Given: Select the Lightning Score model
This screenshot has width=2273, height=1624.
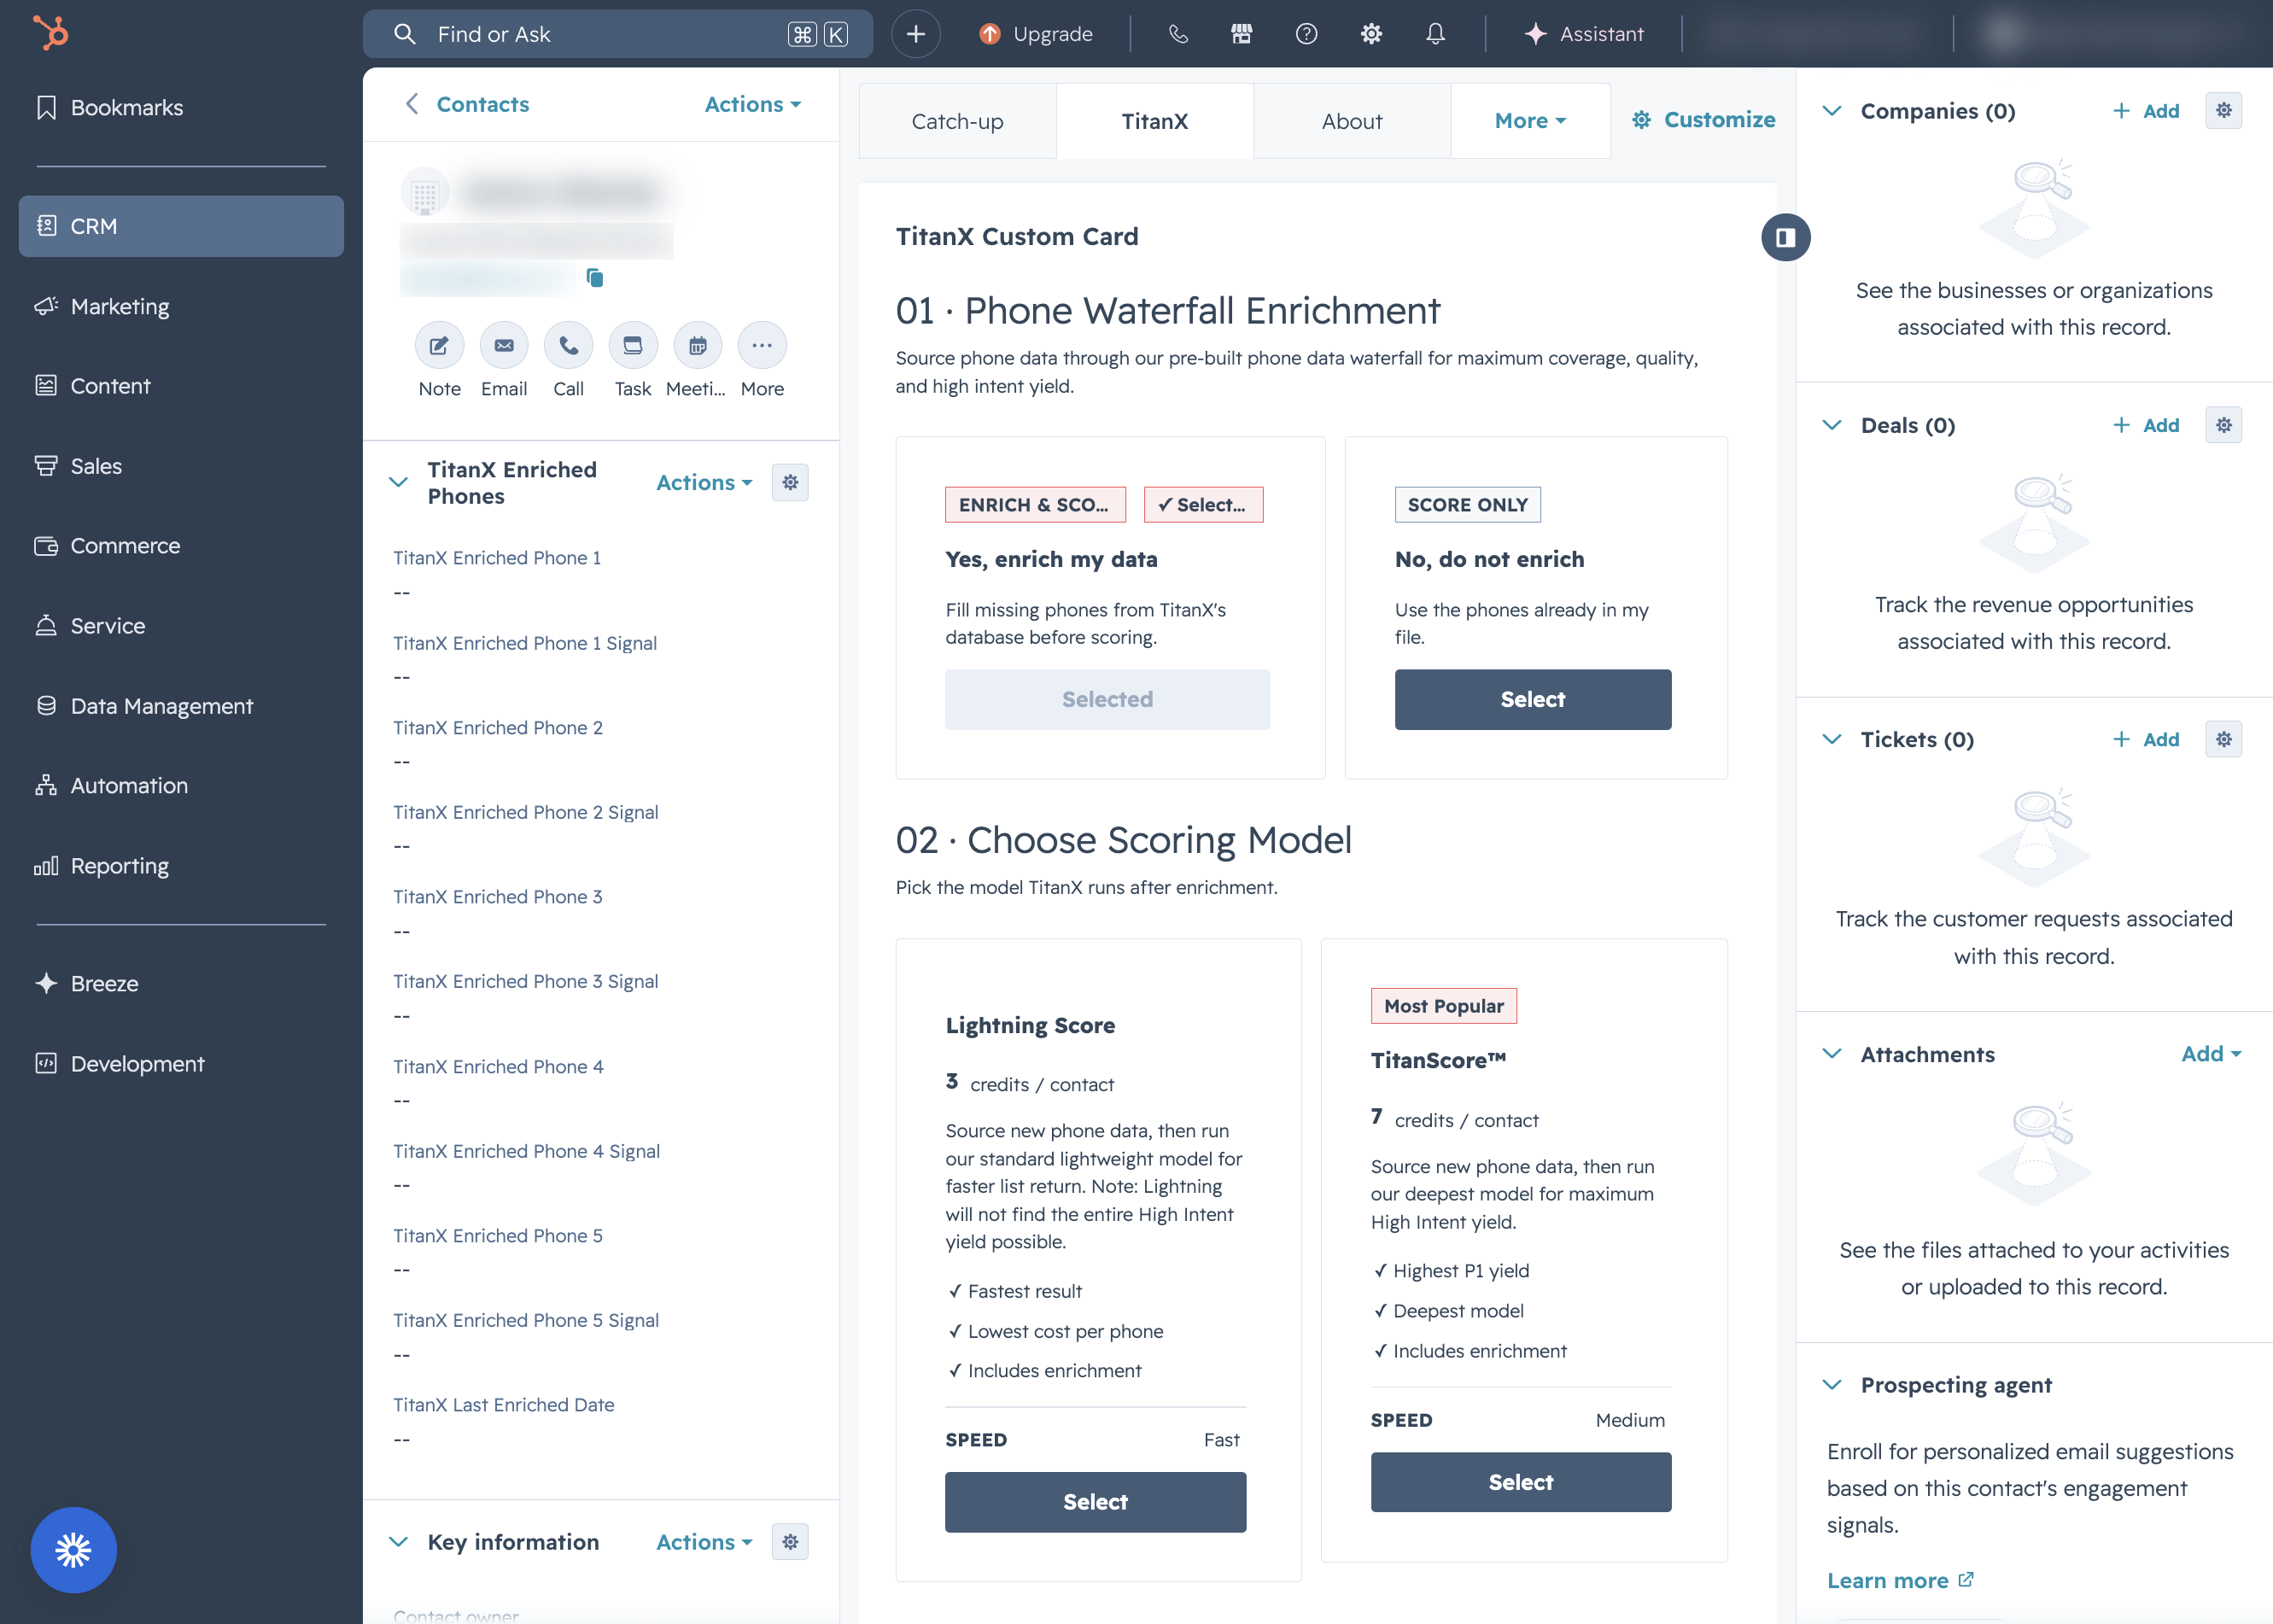Looking at the screenshot, I should coord(1095,1502).
